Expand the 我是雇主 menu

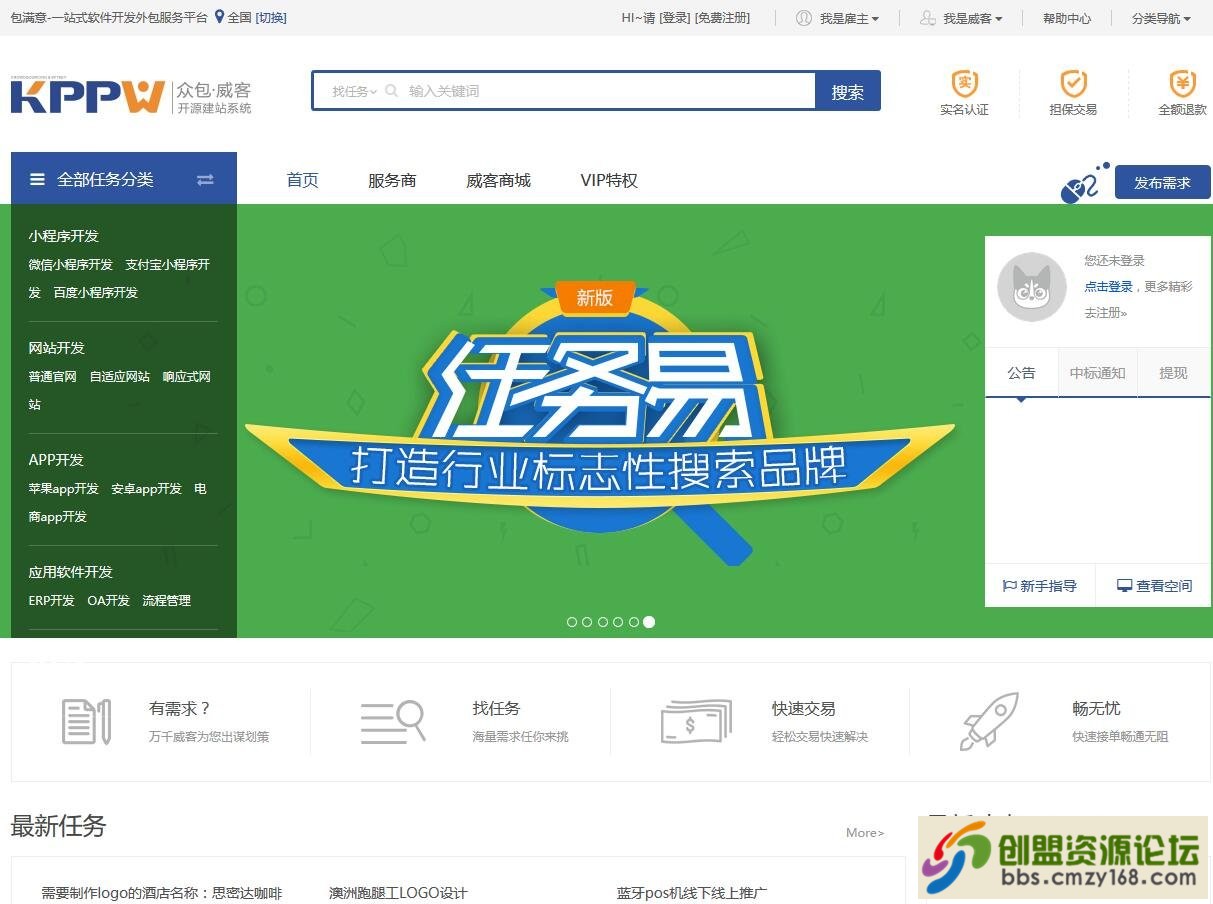coord(849,18)
